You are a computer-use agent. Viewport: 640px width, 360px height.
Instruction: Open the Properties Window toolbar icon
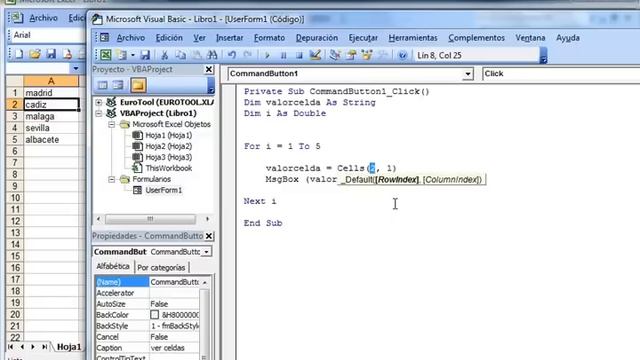[351, 55]
